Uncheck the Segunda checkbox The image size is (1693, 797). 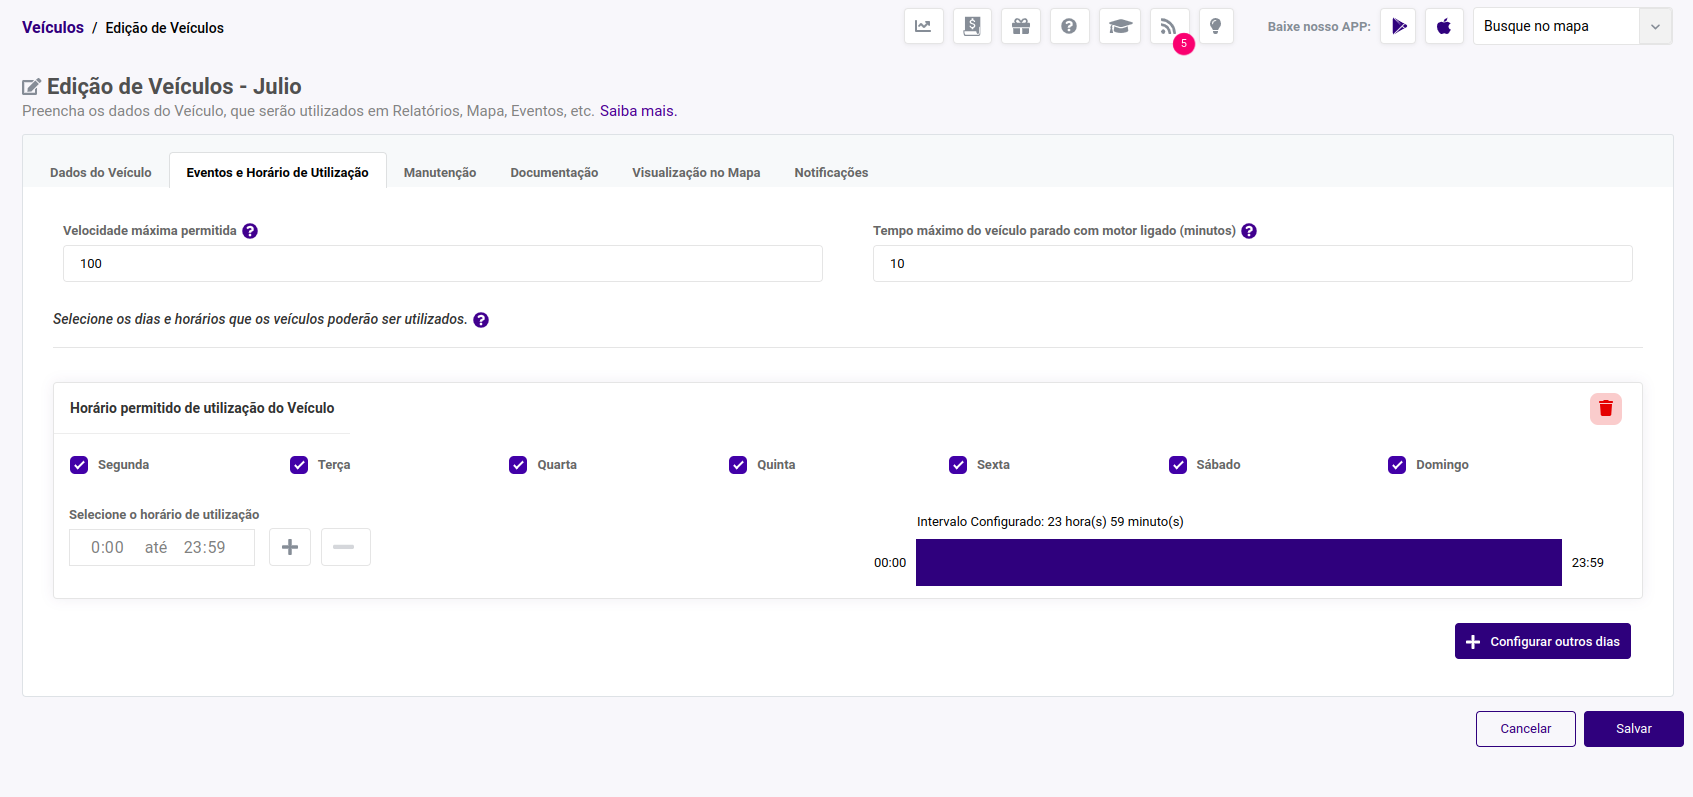click(x=79, y=465)
